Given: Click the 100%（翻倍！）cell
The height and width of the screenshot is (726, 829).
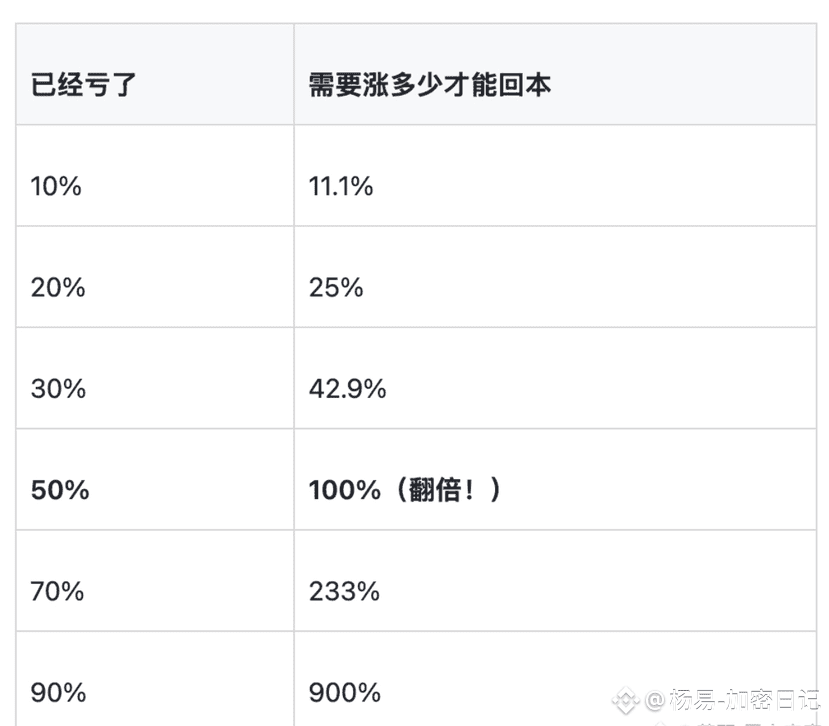Looking at the screenshot, I should pyautogui.click(x=404, y=490).
